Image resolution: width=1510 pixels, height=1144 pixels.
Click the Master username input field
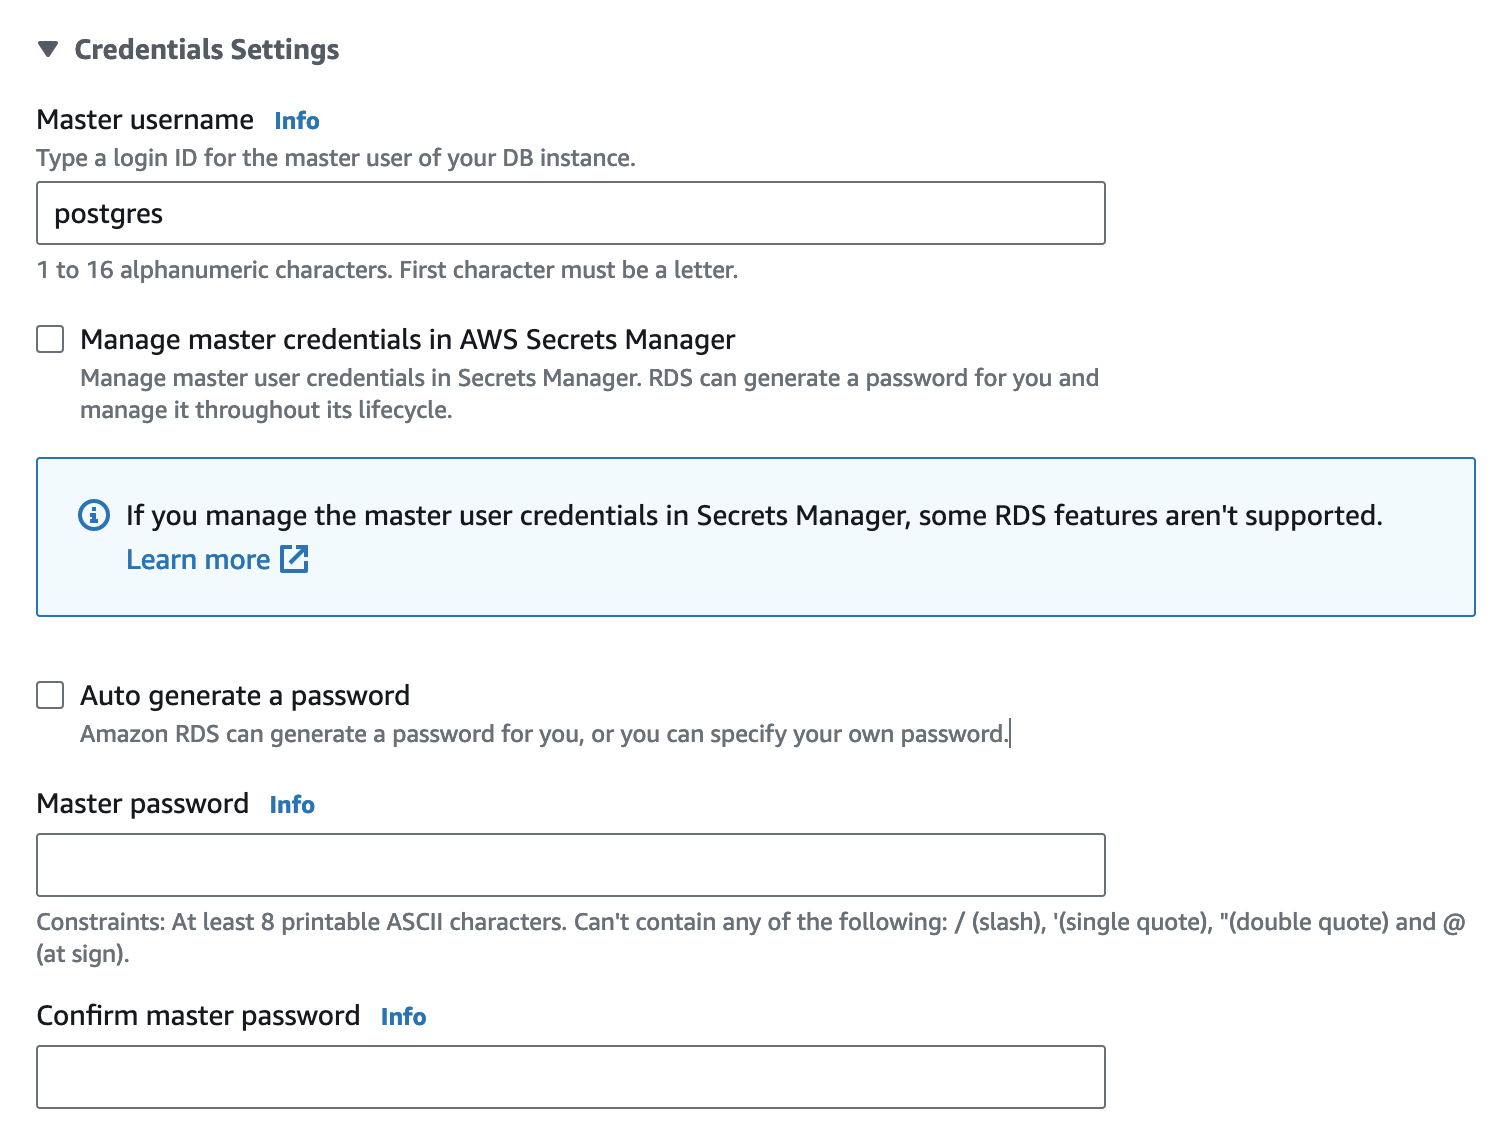570,213
